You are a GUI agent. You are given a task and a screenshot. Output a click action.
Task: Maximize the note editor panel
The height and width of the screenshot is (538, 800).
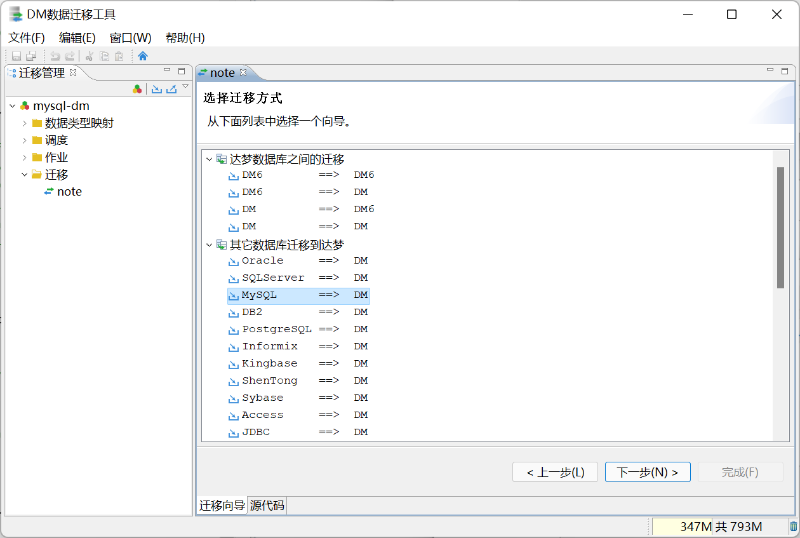tap(785, 71)
